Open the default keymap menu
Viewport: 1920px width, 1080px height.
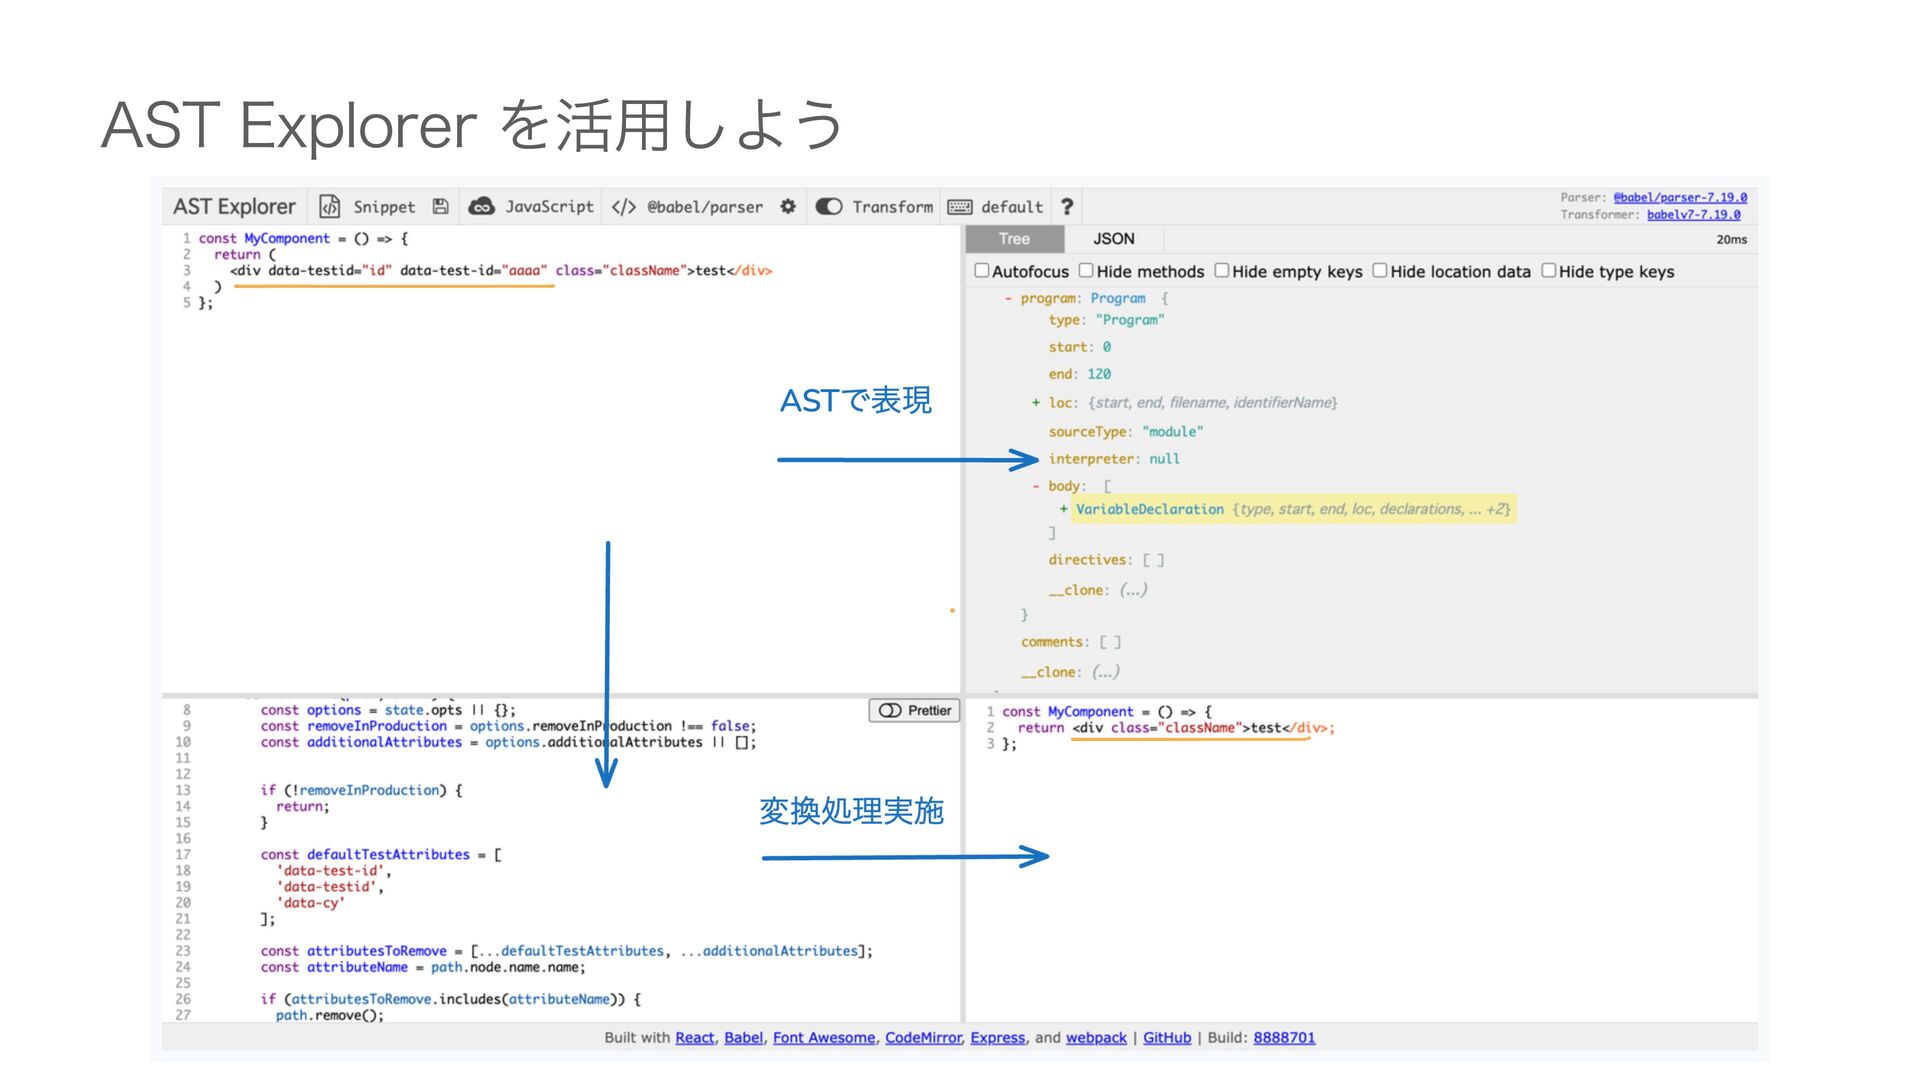pos(1012,207)
